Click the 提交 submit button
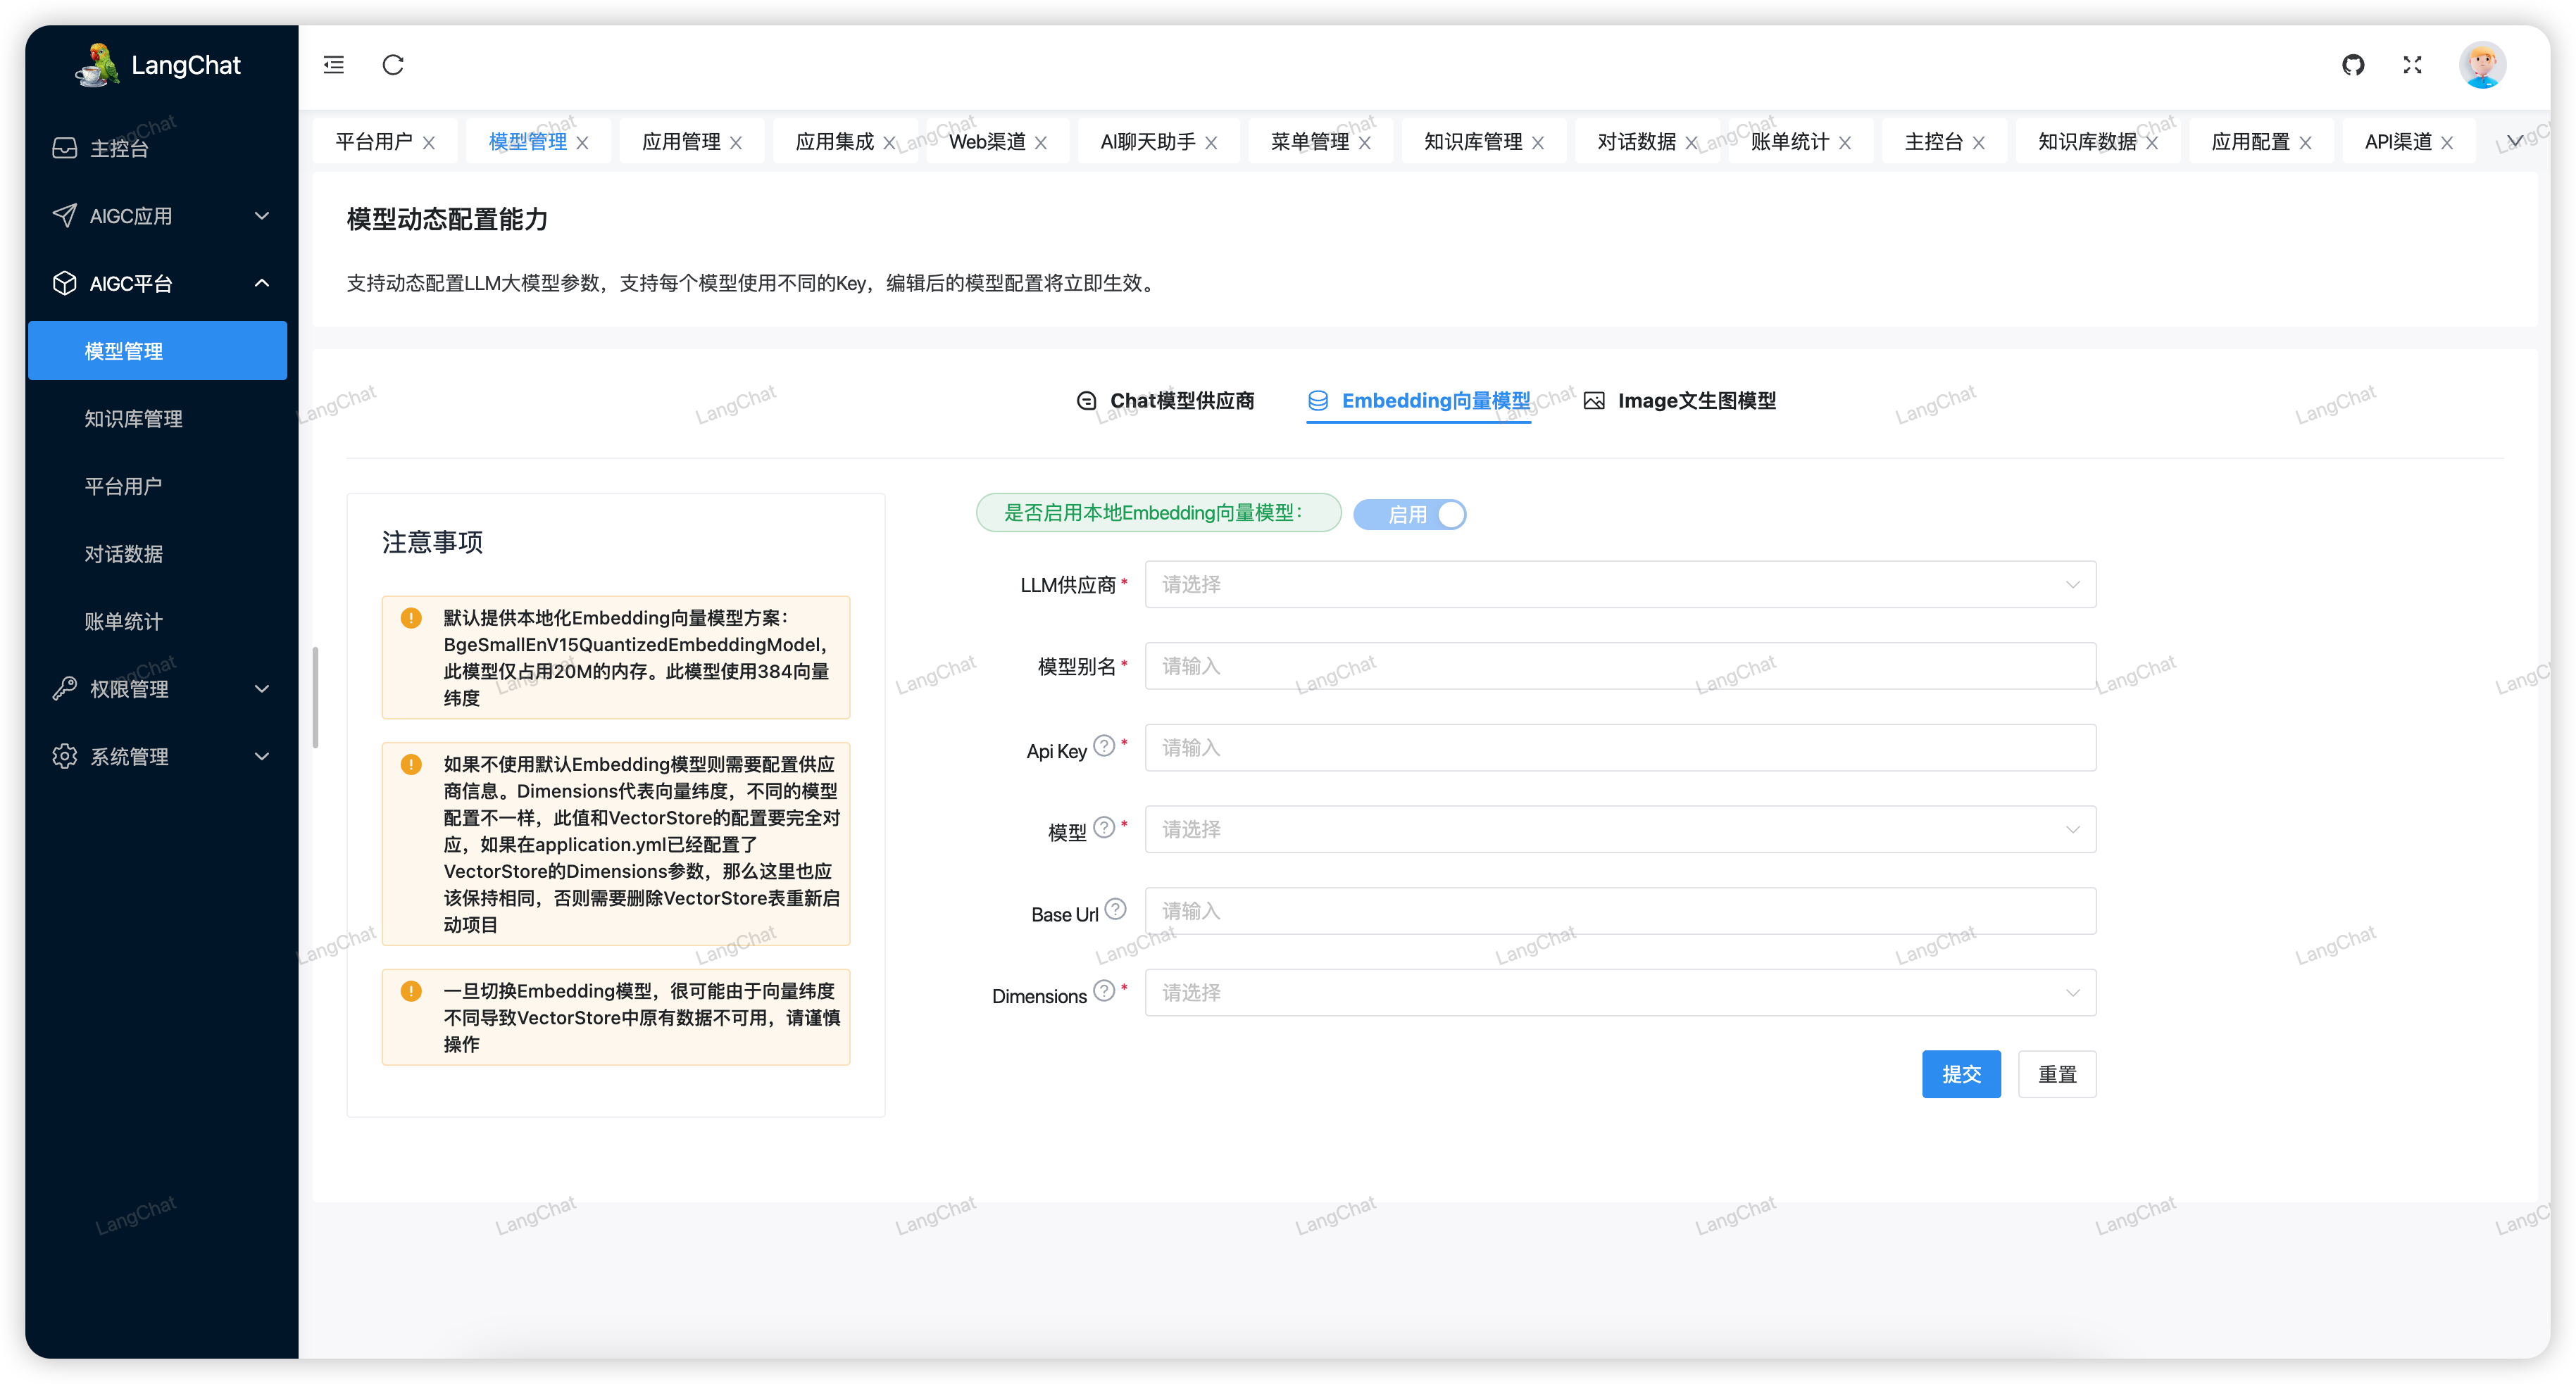 tap(1961, 1074)
